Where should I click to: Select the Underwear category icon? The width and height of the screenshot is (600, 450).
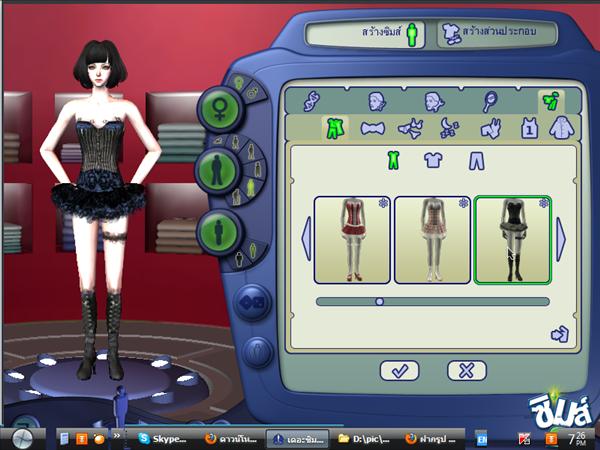411,129
